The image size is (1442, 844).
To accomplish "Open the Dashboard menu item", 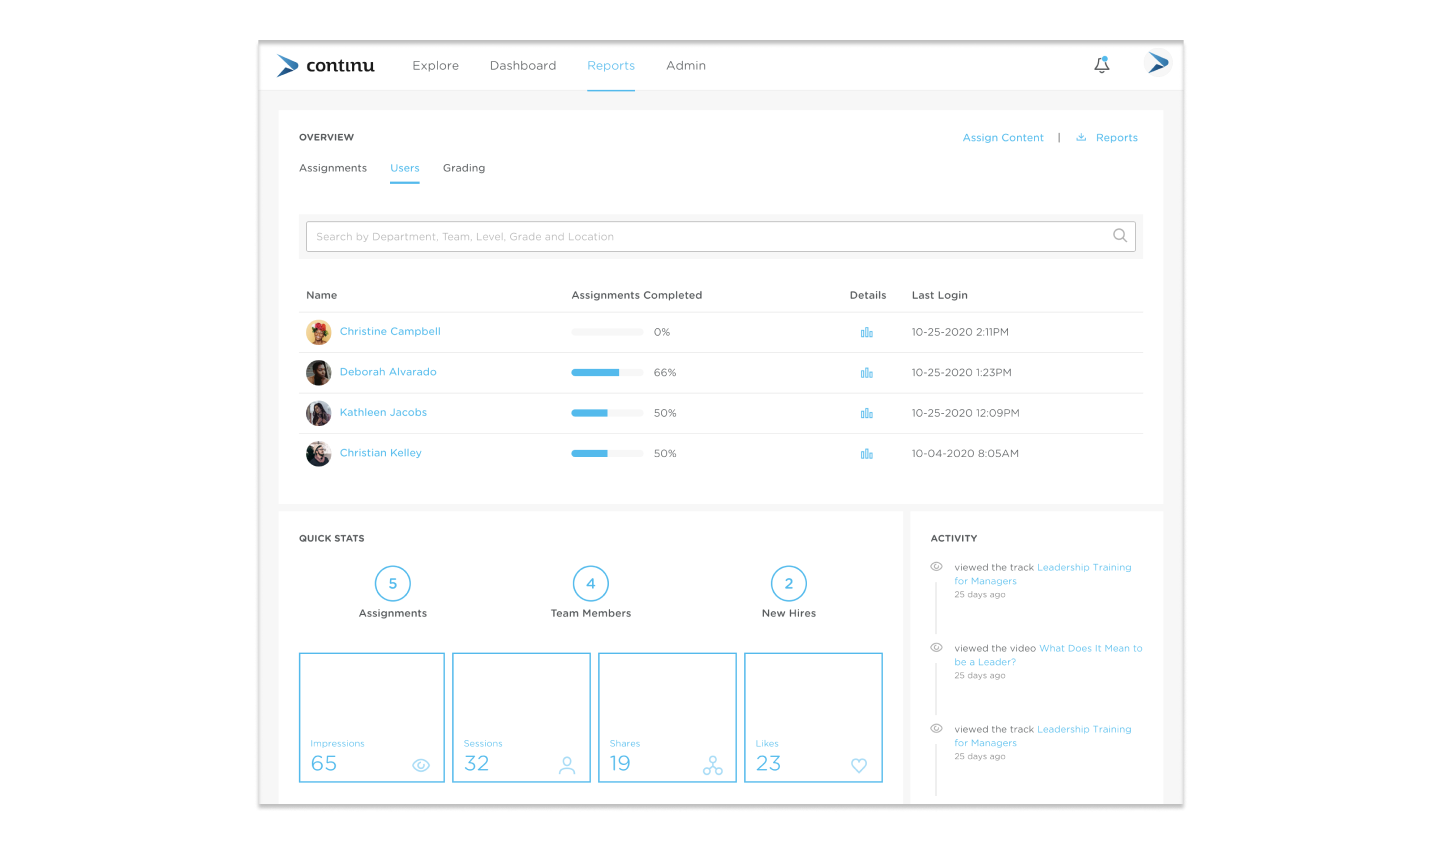I will (522, 65).
